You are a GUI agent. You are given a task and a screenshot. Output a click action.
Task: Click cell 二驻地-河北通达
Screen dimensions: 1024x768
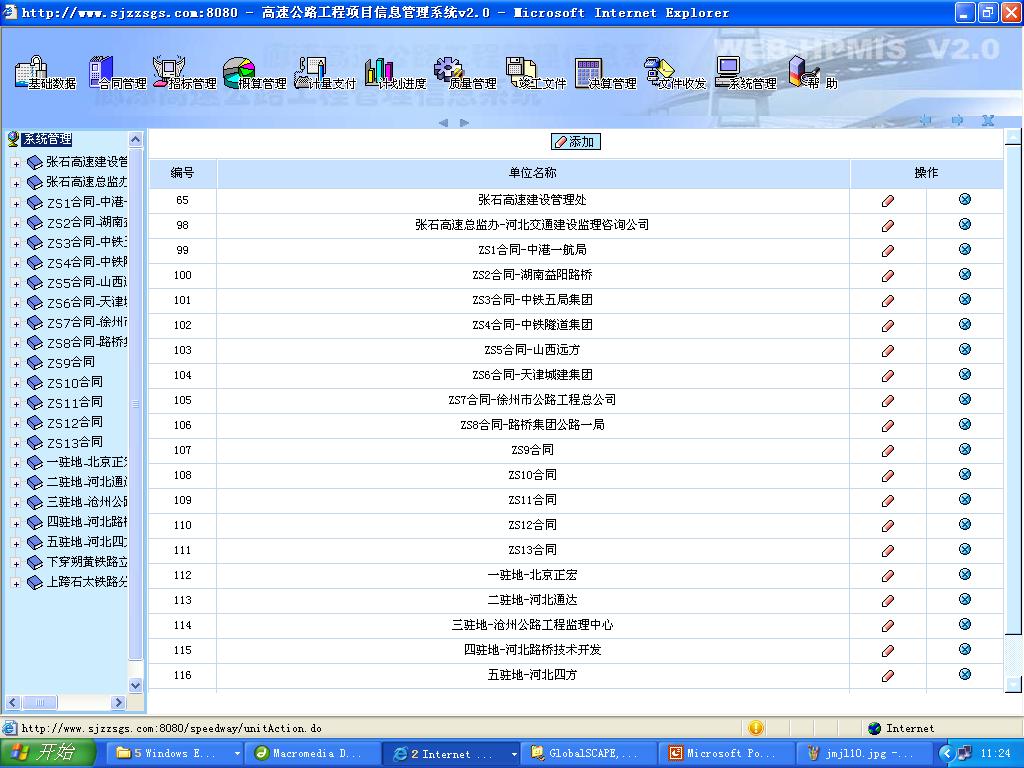[x=533, y=600]
